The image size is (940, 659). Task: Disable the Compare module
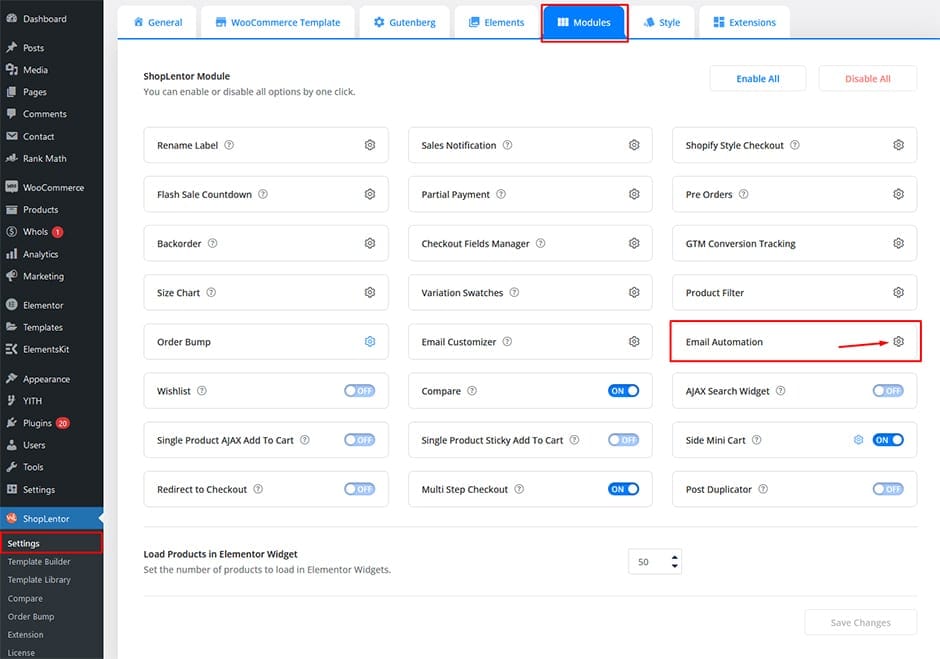[x=623, y=390]
